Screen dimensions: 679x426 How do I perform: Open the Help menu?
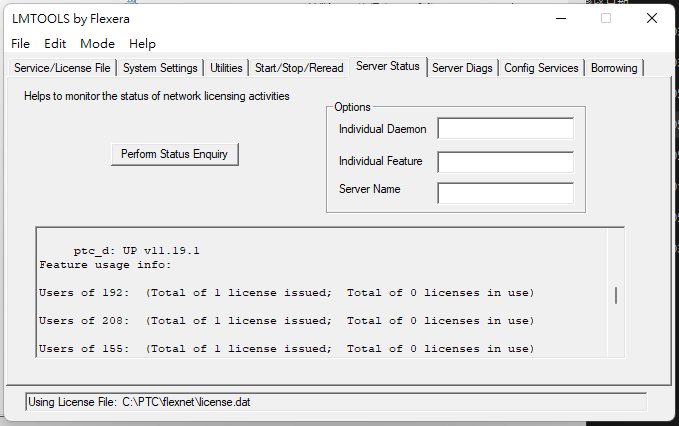(x=142, y=44)
